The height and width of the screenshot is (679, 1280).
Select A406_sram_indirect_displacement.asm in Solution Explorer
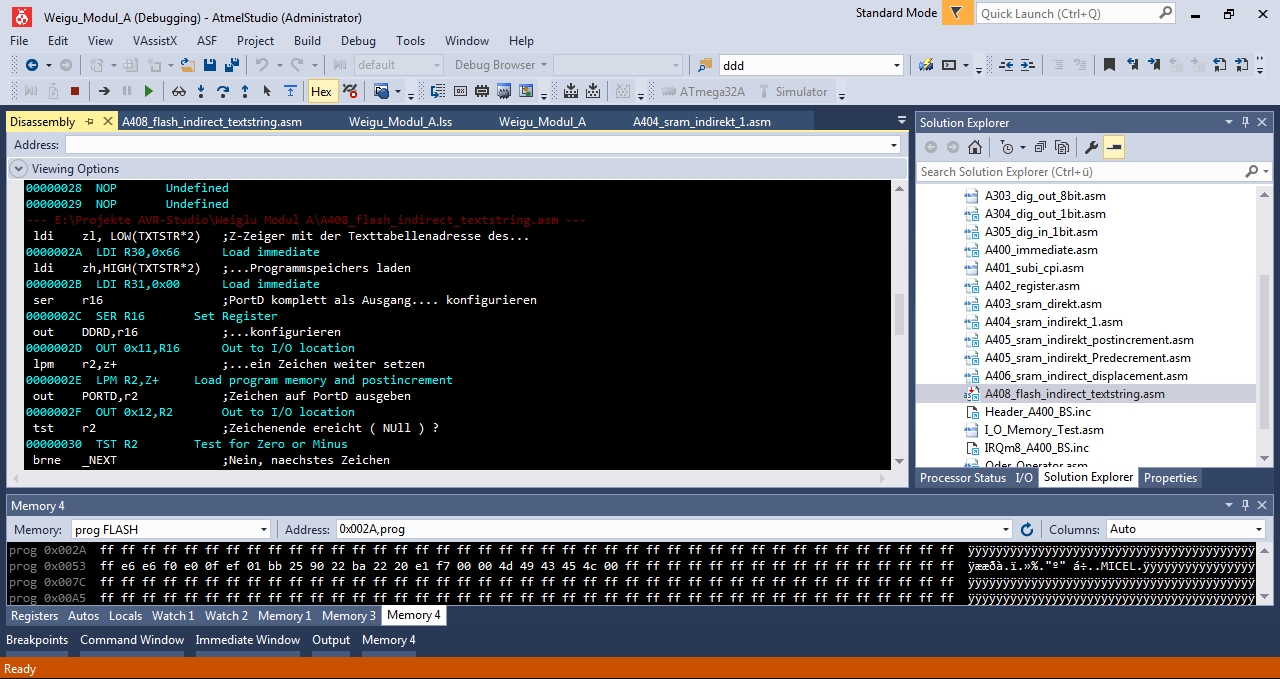point(1086,376)
